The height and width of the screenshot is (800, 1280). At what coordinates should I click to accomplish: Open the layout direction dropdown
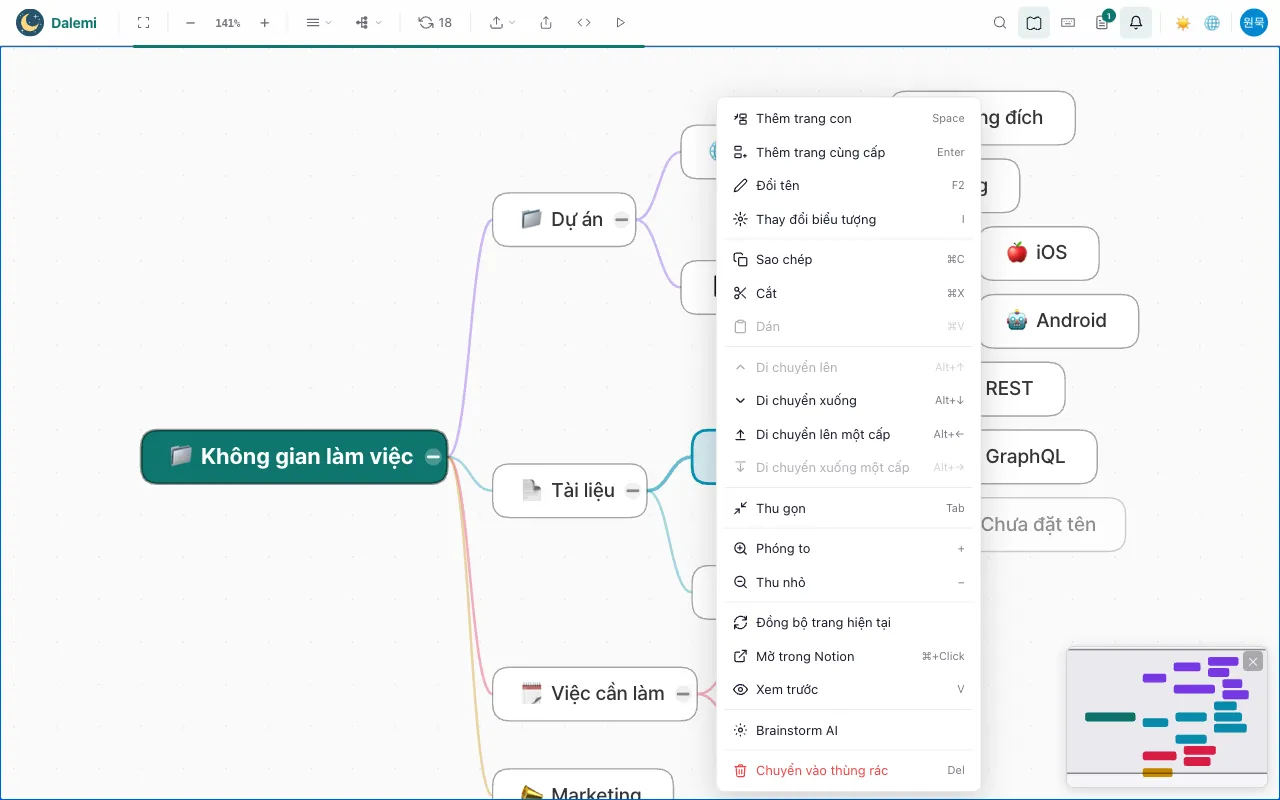click(x=369, y=22)
